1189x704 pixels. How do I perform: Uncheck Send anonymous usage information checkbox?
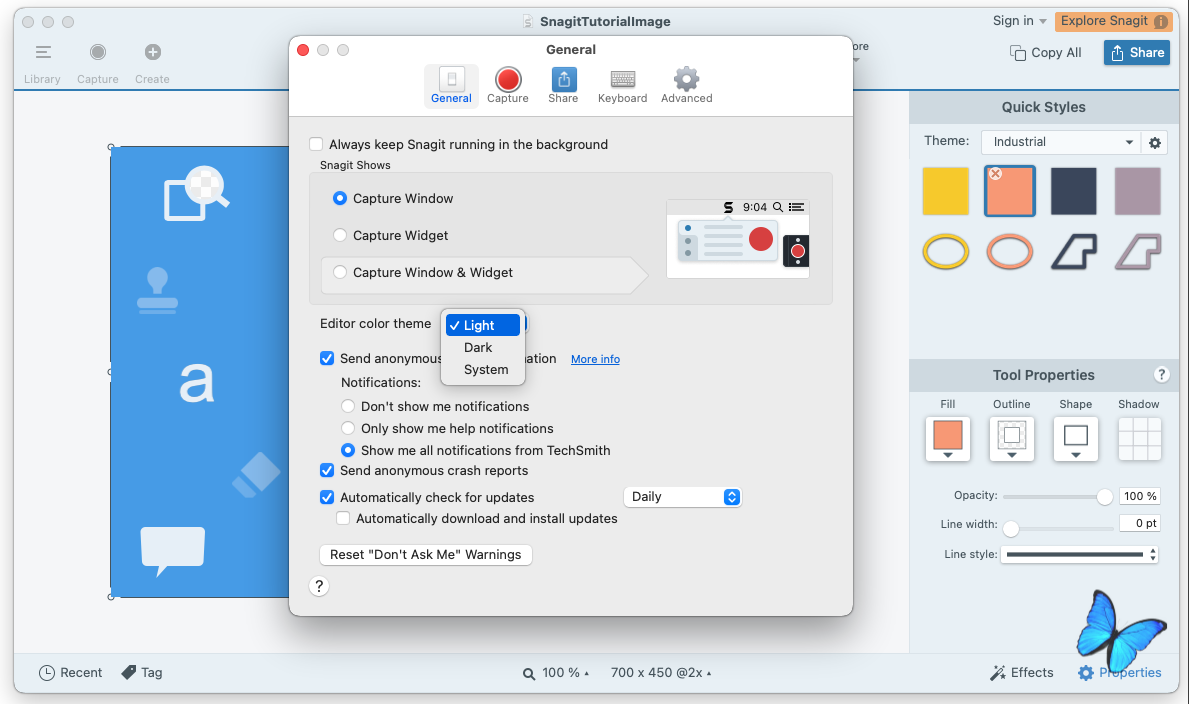click(327, 358)
